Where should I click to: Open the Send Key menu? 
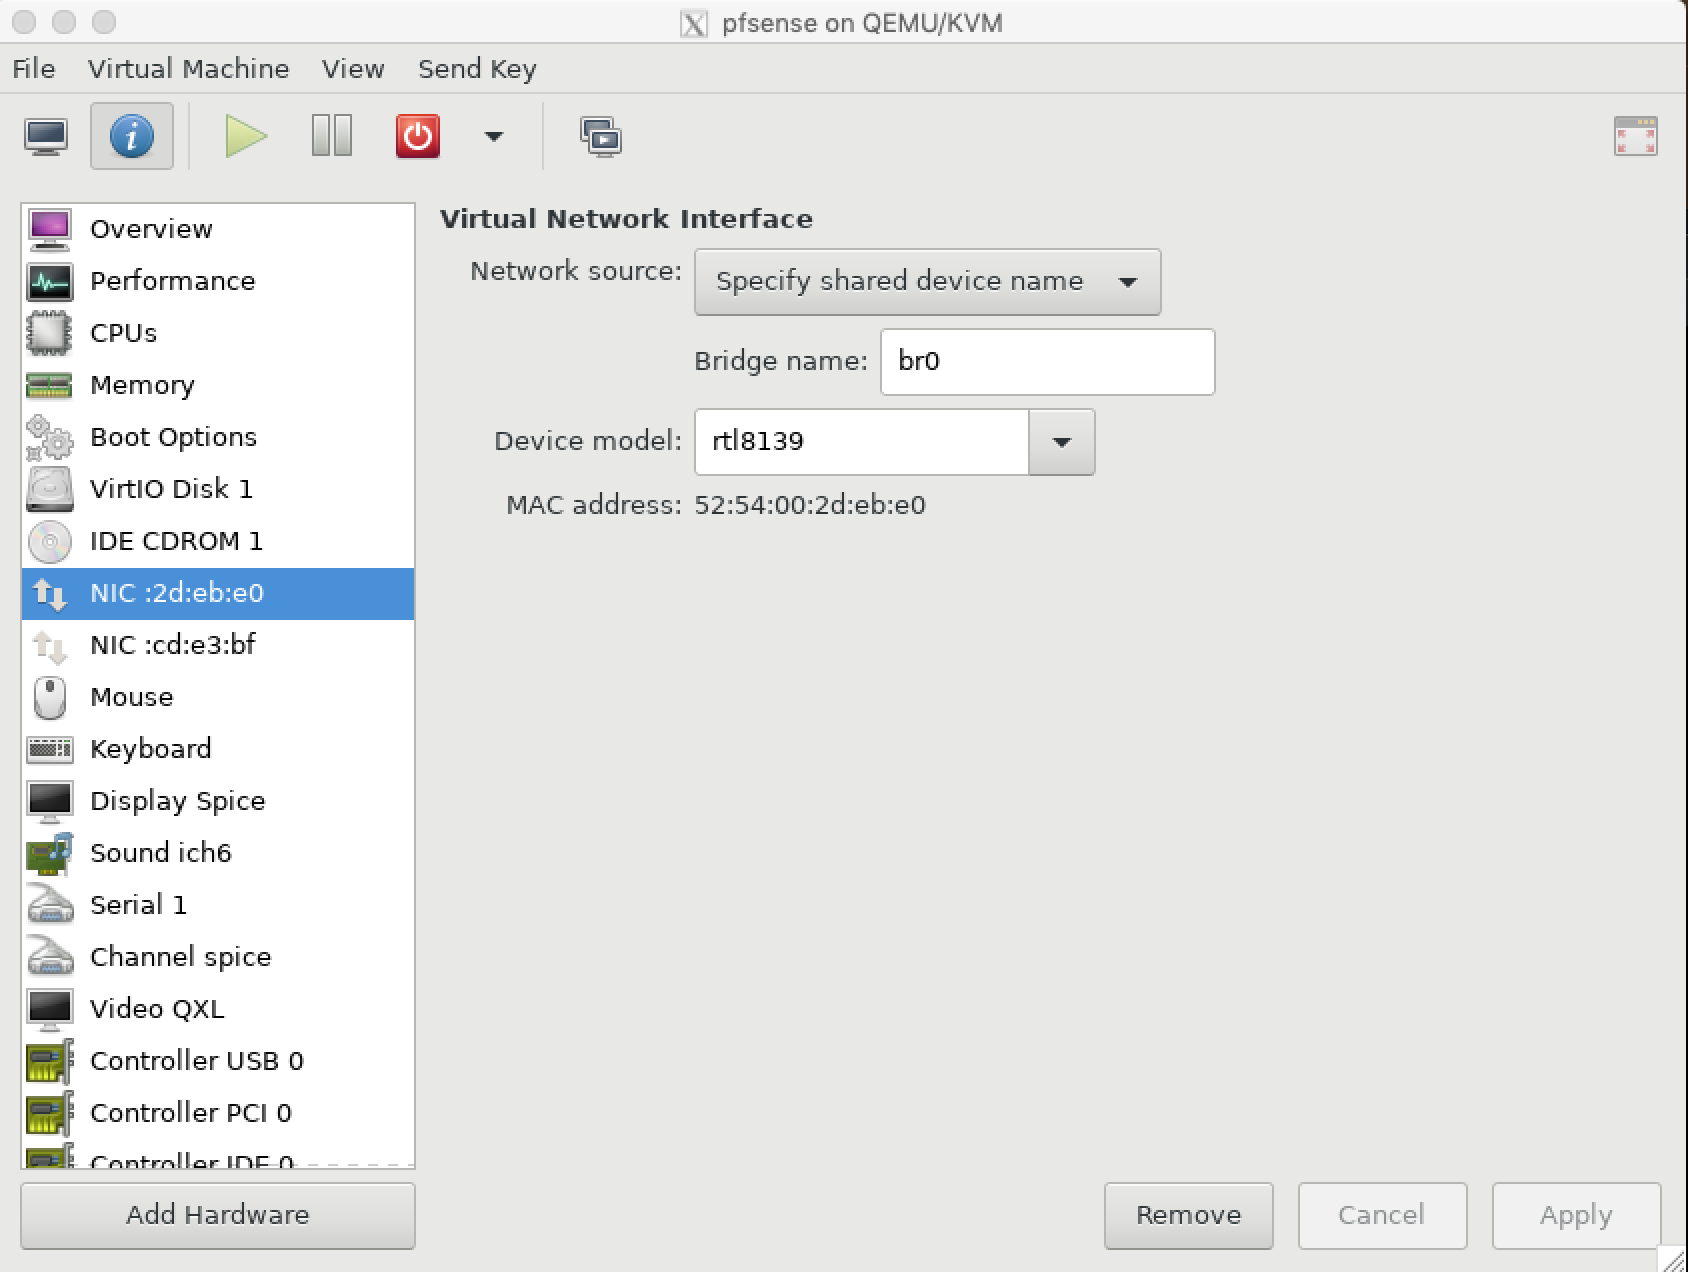tap(477, 68)
